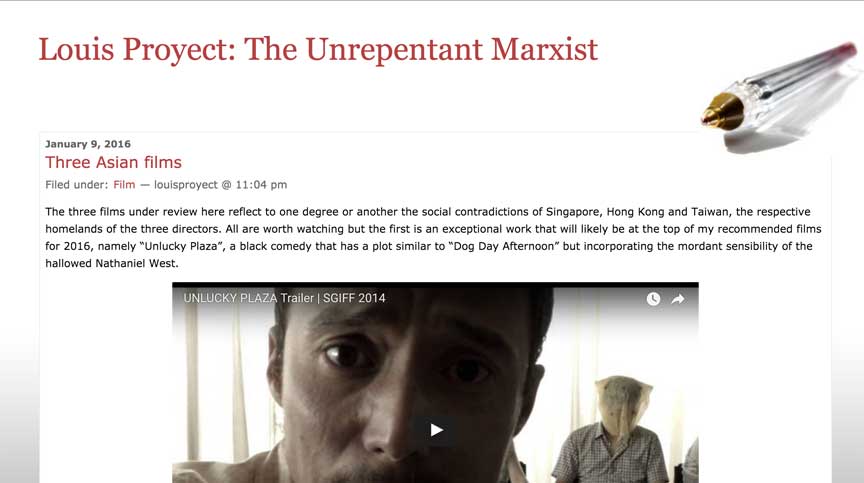Click the video Share arrow icon
Viewport: 864px width, 483px height.
[678, 299]
